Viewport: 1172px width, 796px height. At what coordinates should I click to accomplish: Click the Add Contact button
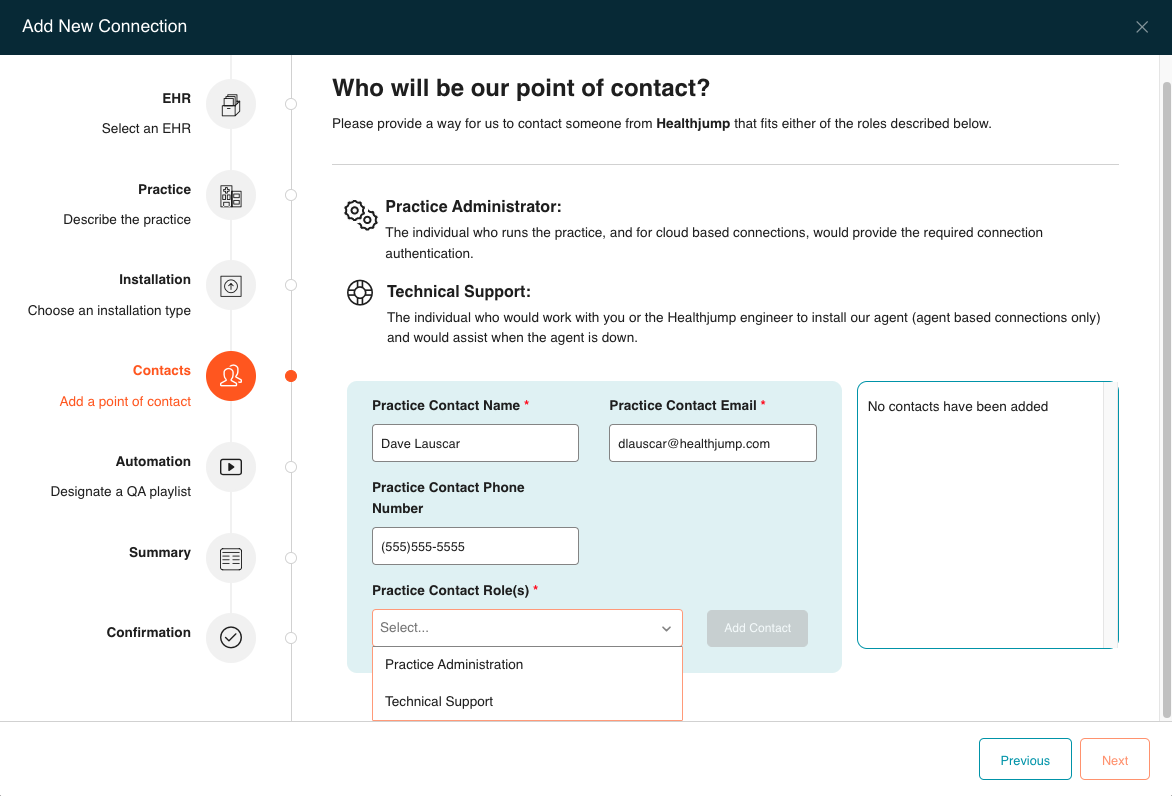point(757,628)
